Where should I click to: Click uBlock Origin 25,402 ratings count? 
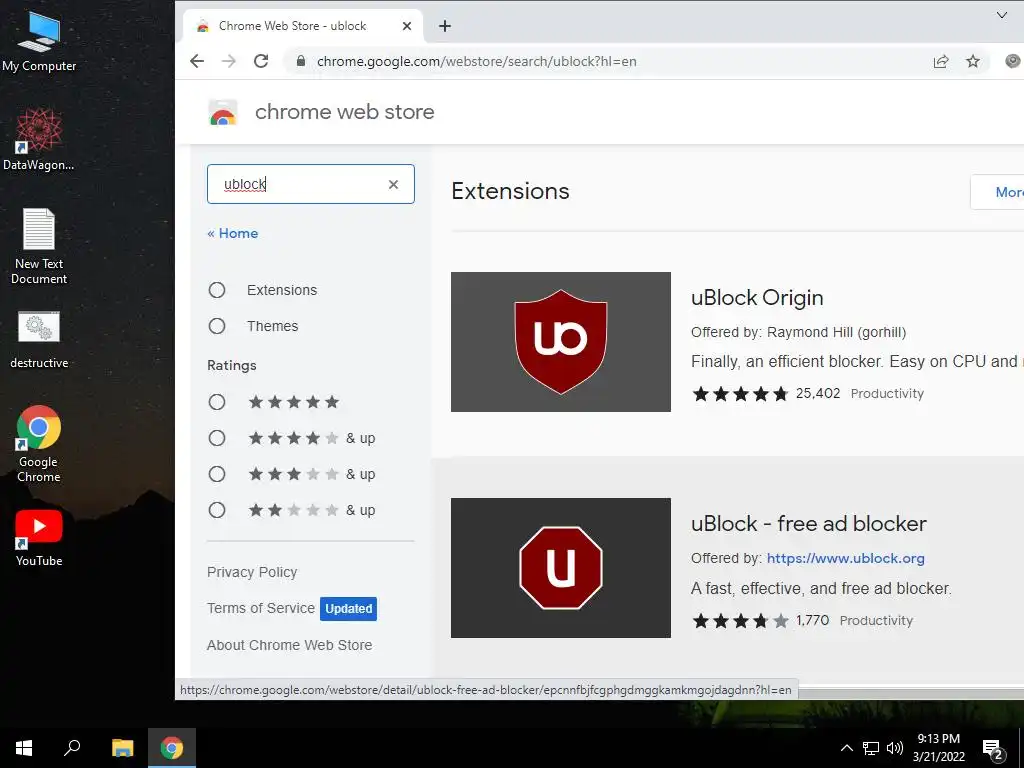(x=818, y=393)
